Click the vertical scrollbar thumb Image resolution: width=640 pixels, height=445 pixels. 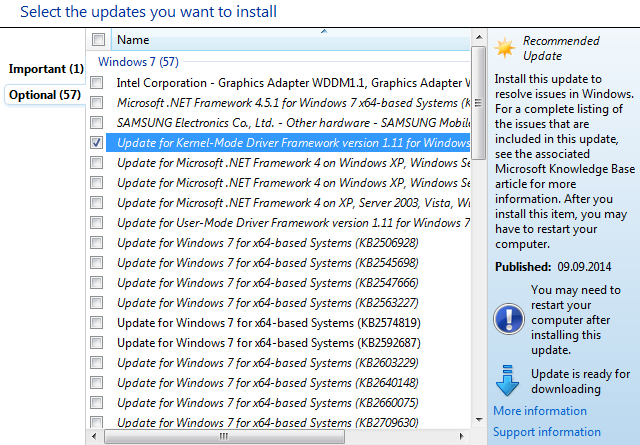pos(478,100)
